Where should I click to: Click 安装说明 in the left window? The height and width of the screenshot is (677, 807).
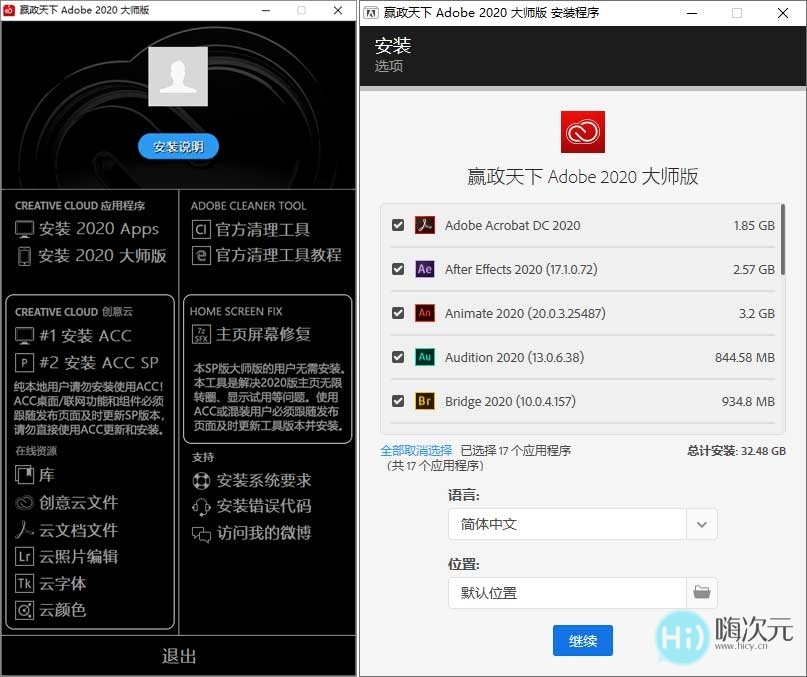(x=177, y=145)
